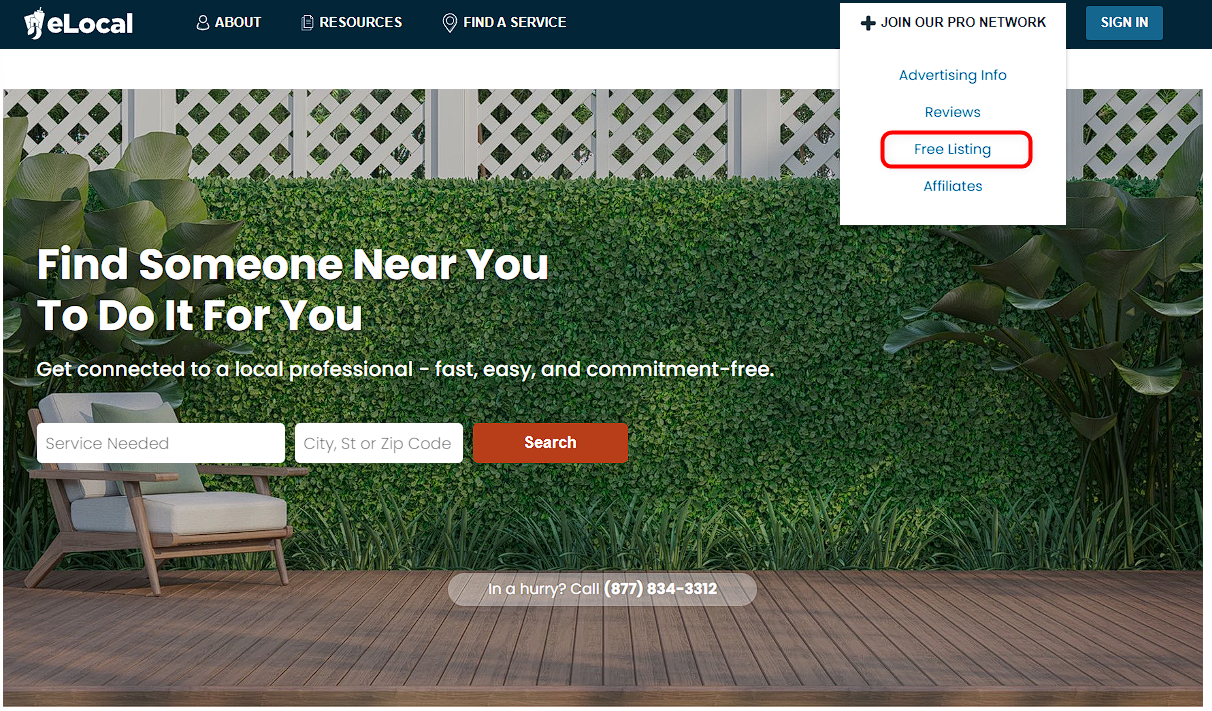The width and height of the screenshot is (1212, 711).
Task: Select Reviews in the pro network menu
Action: pyautogui.click(x=953, y=112)
